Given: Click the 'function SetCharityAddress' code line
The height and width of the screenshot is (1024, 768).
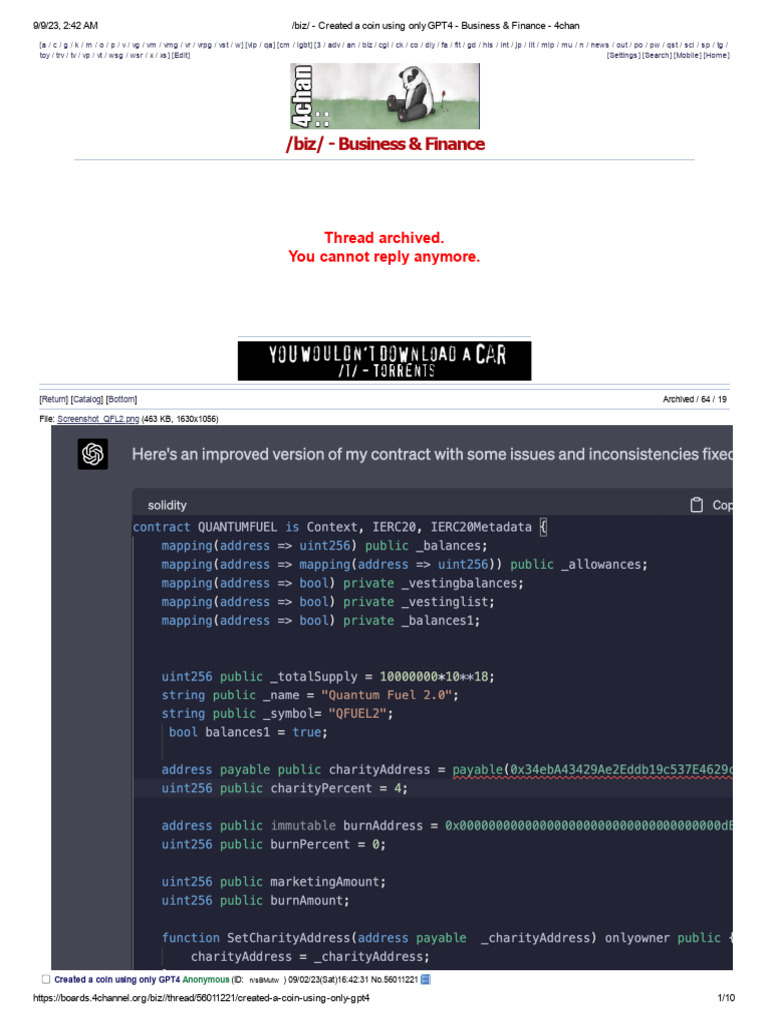Looking at the screenshot, I should click(447, 938).
